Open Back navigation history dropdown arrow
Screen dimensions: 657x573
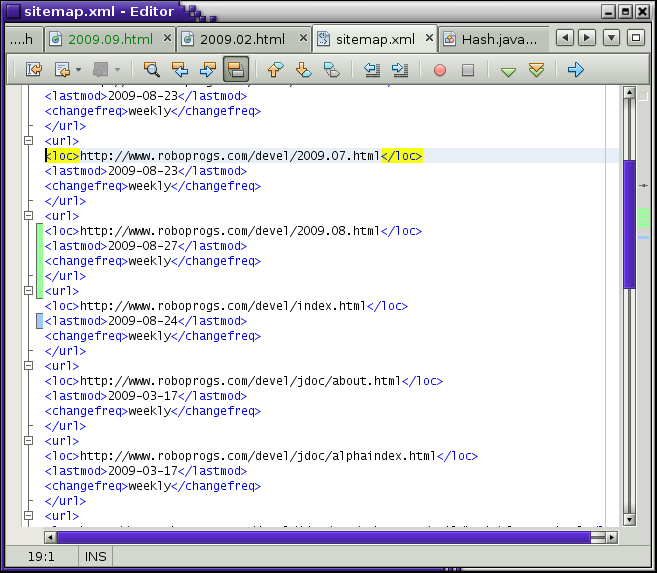coord(78,70)
